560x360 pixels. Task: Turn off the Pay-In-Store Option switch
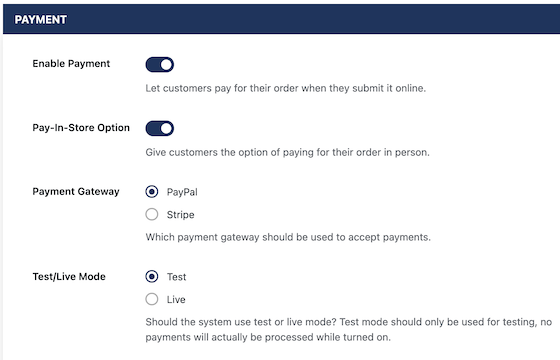(160, 129)
